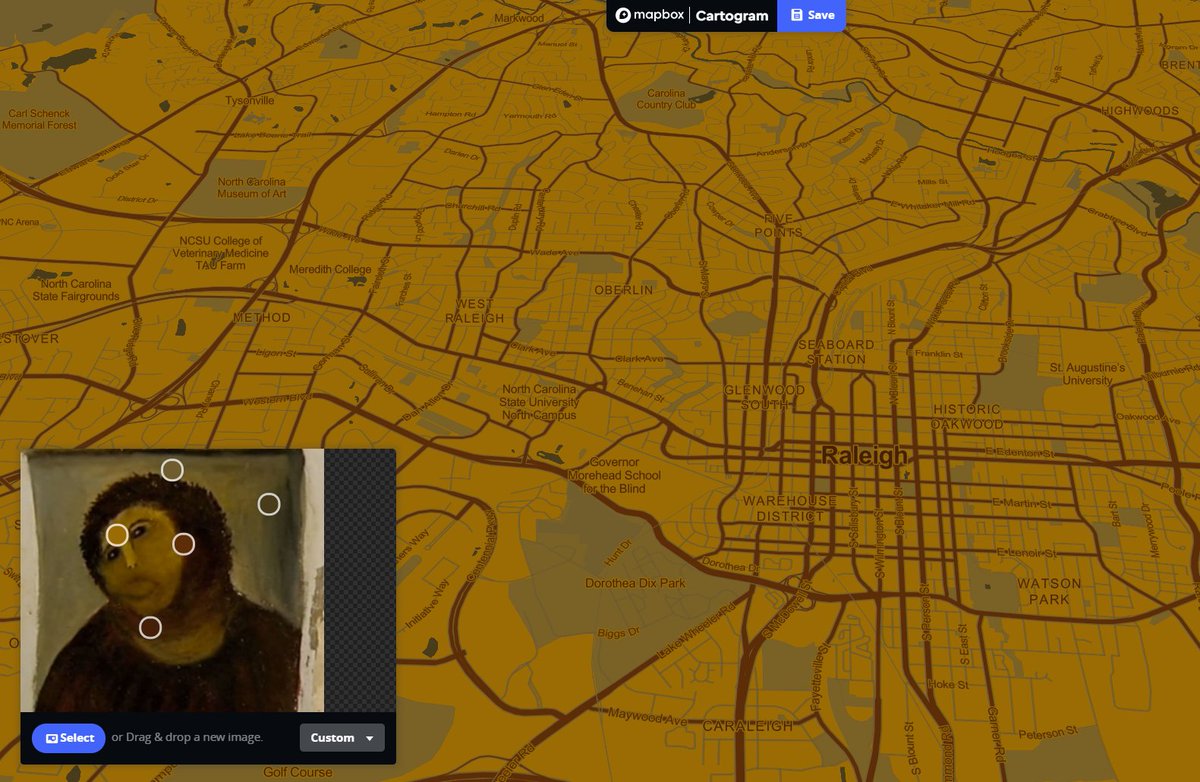Click the St. Augustine's University label
The image size is (1200, 782).
[x=1088, y=374]
